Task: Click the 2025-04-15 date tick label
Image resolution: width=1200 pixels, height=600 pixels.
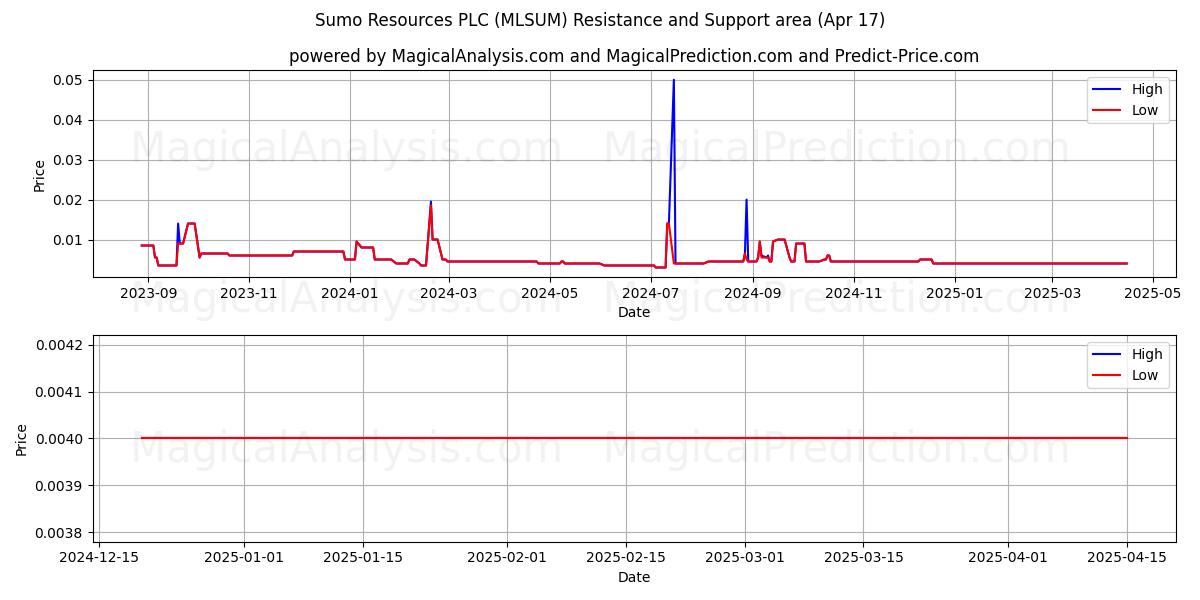Action: pos(1127,558)
